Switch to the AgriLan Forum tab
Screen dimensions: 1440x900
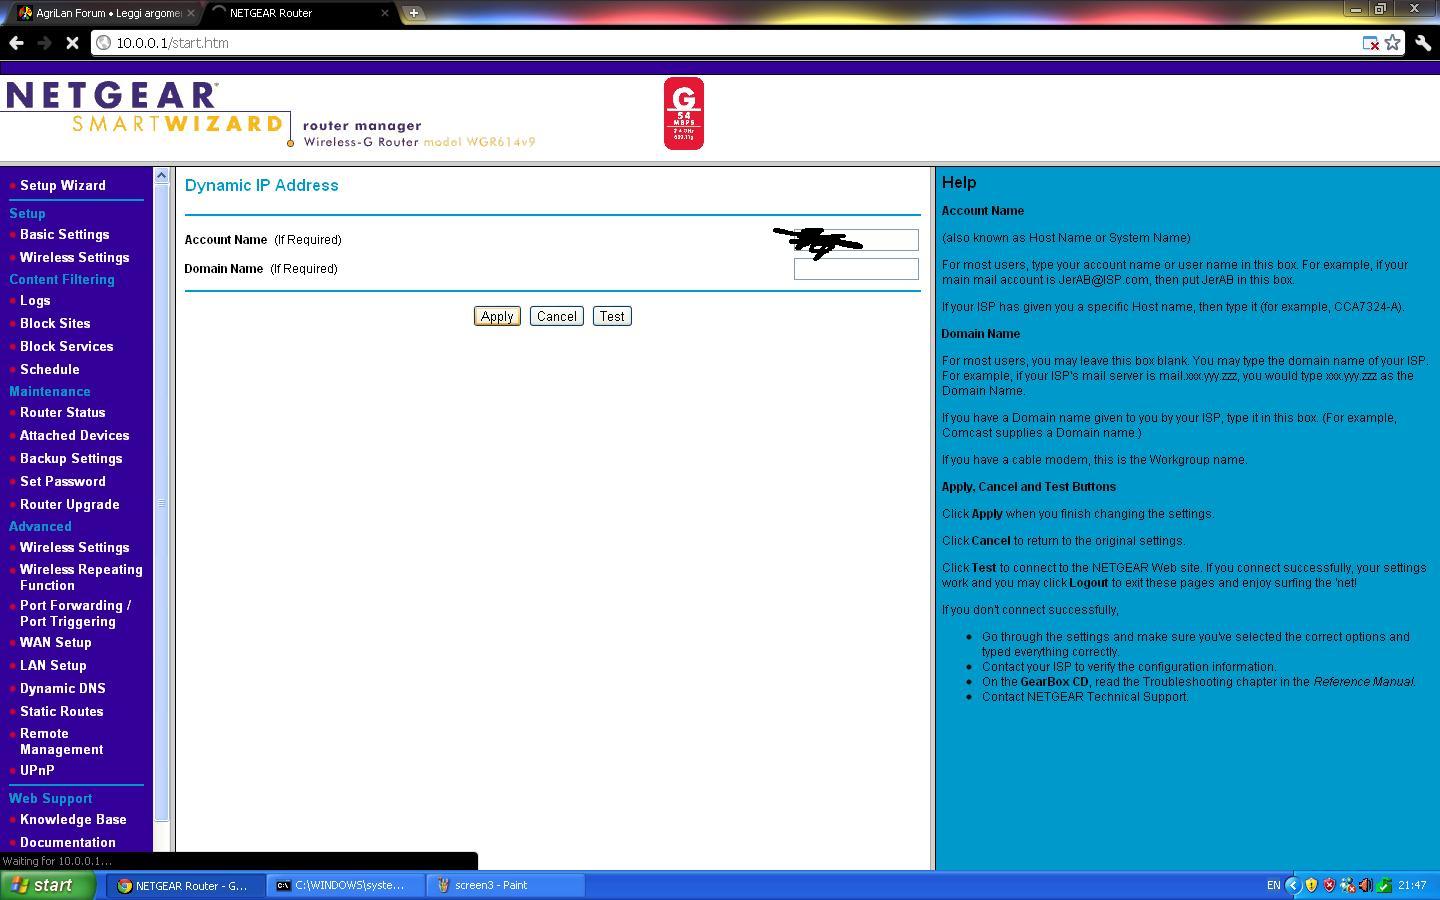tap(106, 13)
